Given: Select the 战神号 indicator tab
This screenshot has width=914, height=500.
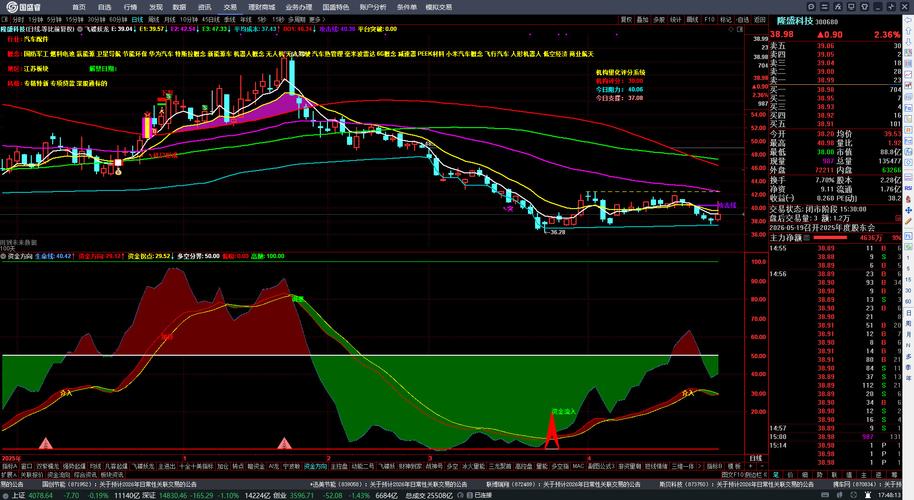Looking at the screenshot, I should [434, 466].
